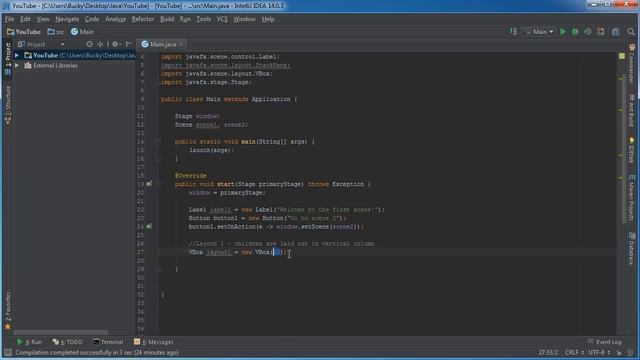The height and width of the screenshot is (360, 640).
Task: Close the Main.java tab
Action: coord(181,44)
